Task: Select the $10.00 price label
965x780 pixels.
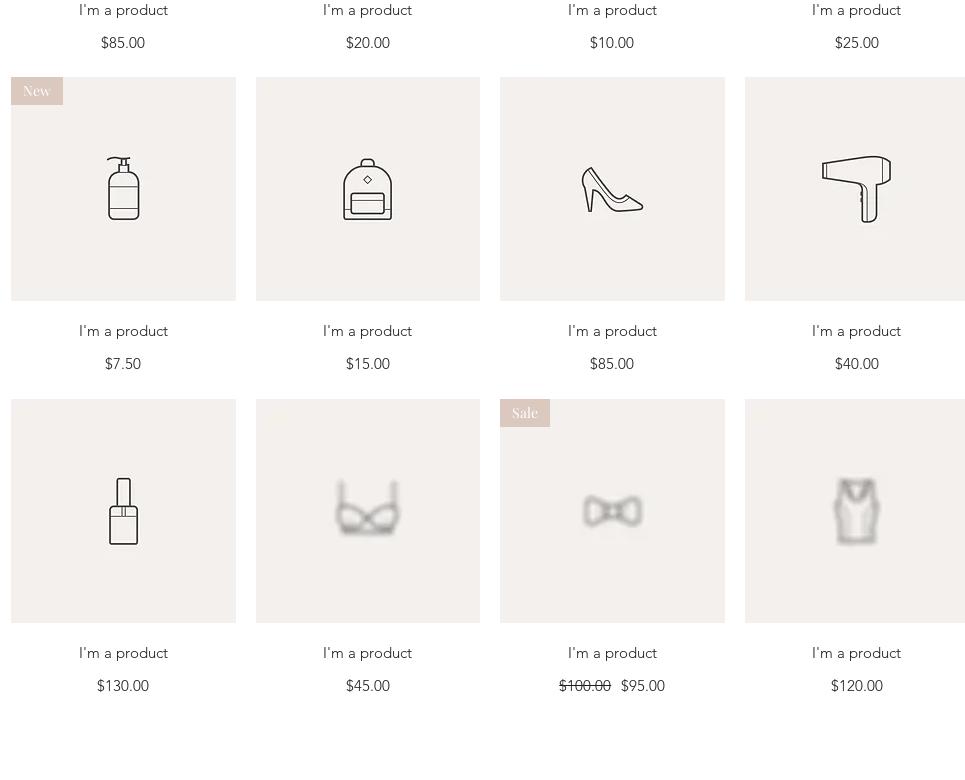Action: pyautogui.click(x=612, y=43)
